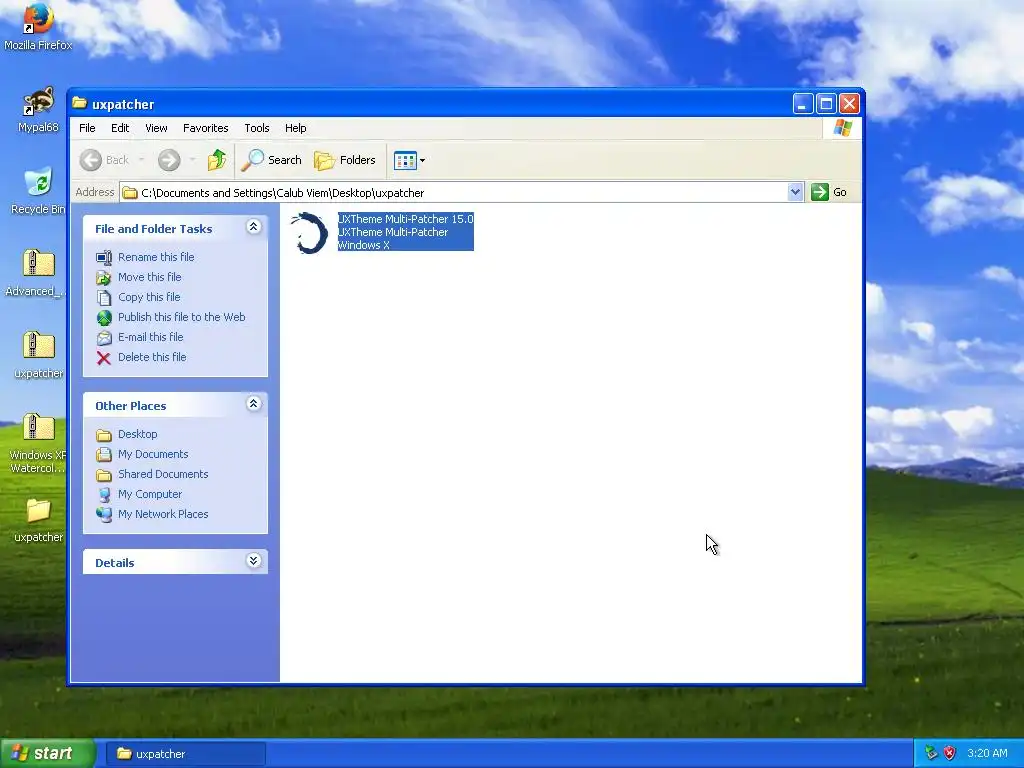This screenshot has width=1024, height=768.
Task: Click the envelope E-mail icon
Action: click(104, 338)
